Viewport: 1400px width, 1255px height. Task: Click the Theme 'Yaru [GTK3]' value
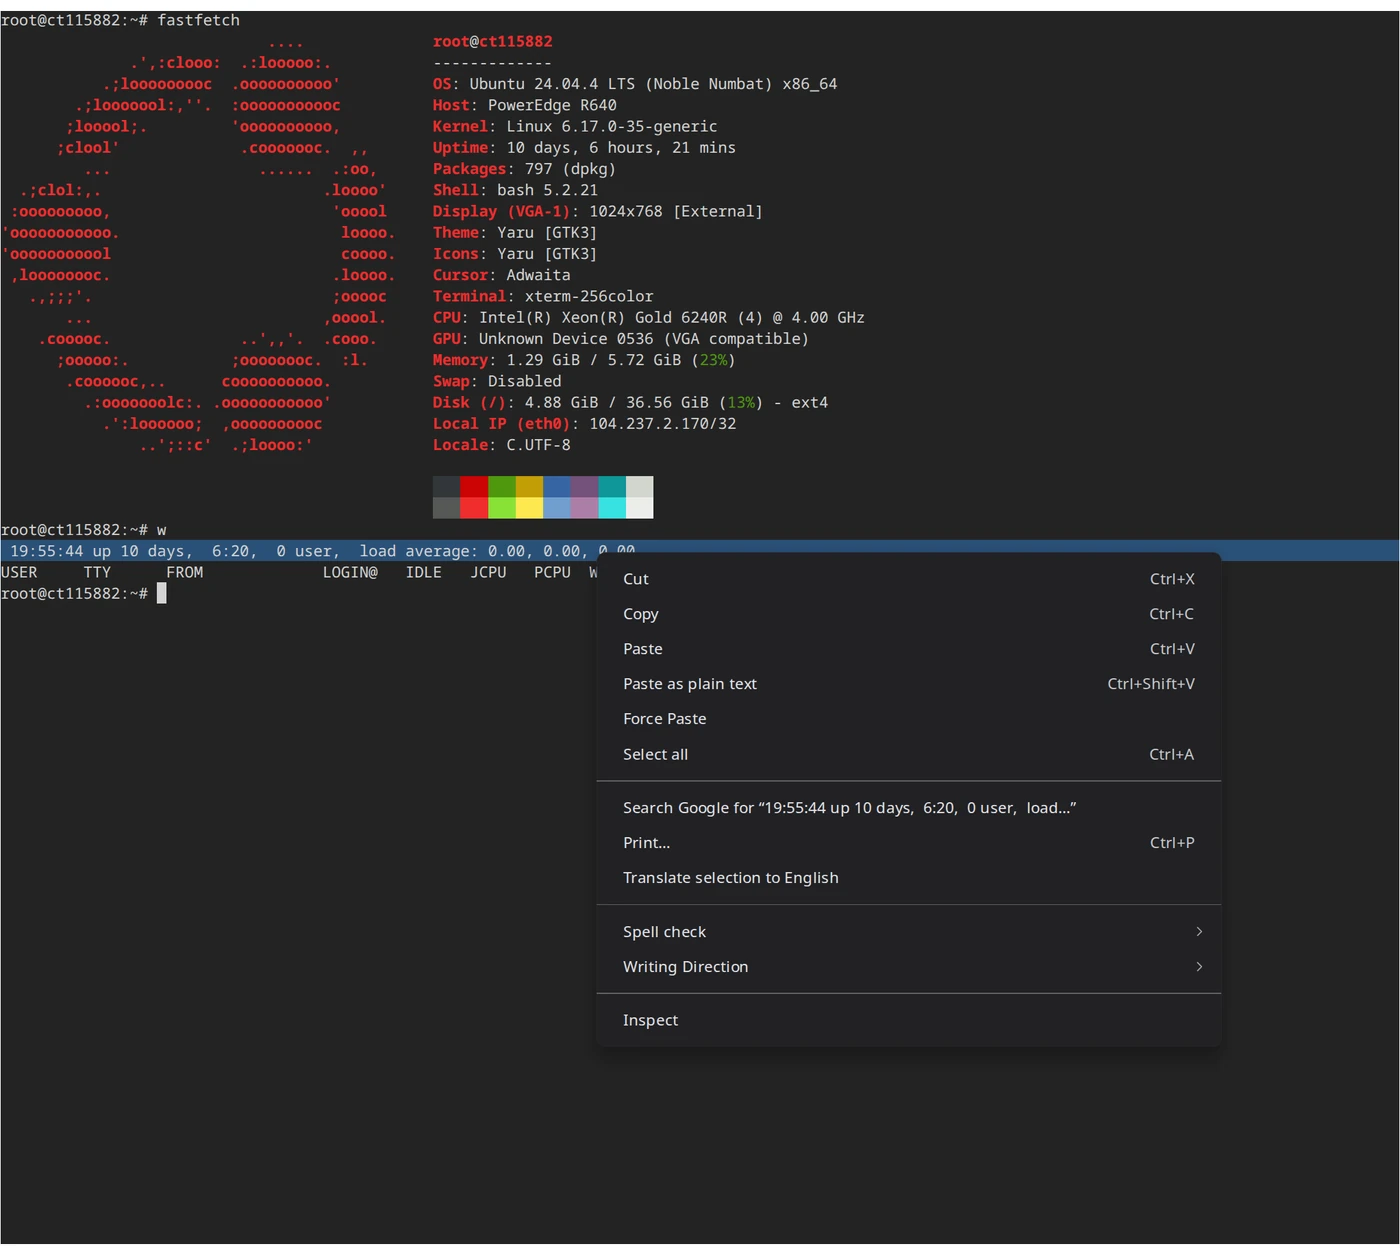coord(547,233)
